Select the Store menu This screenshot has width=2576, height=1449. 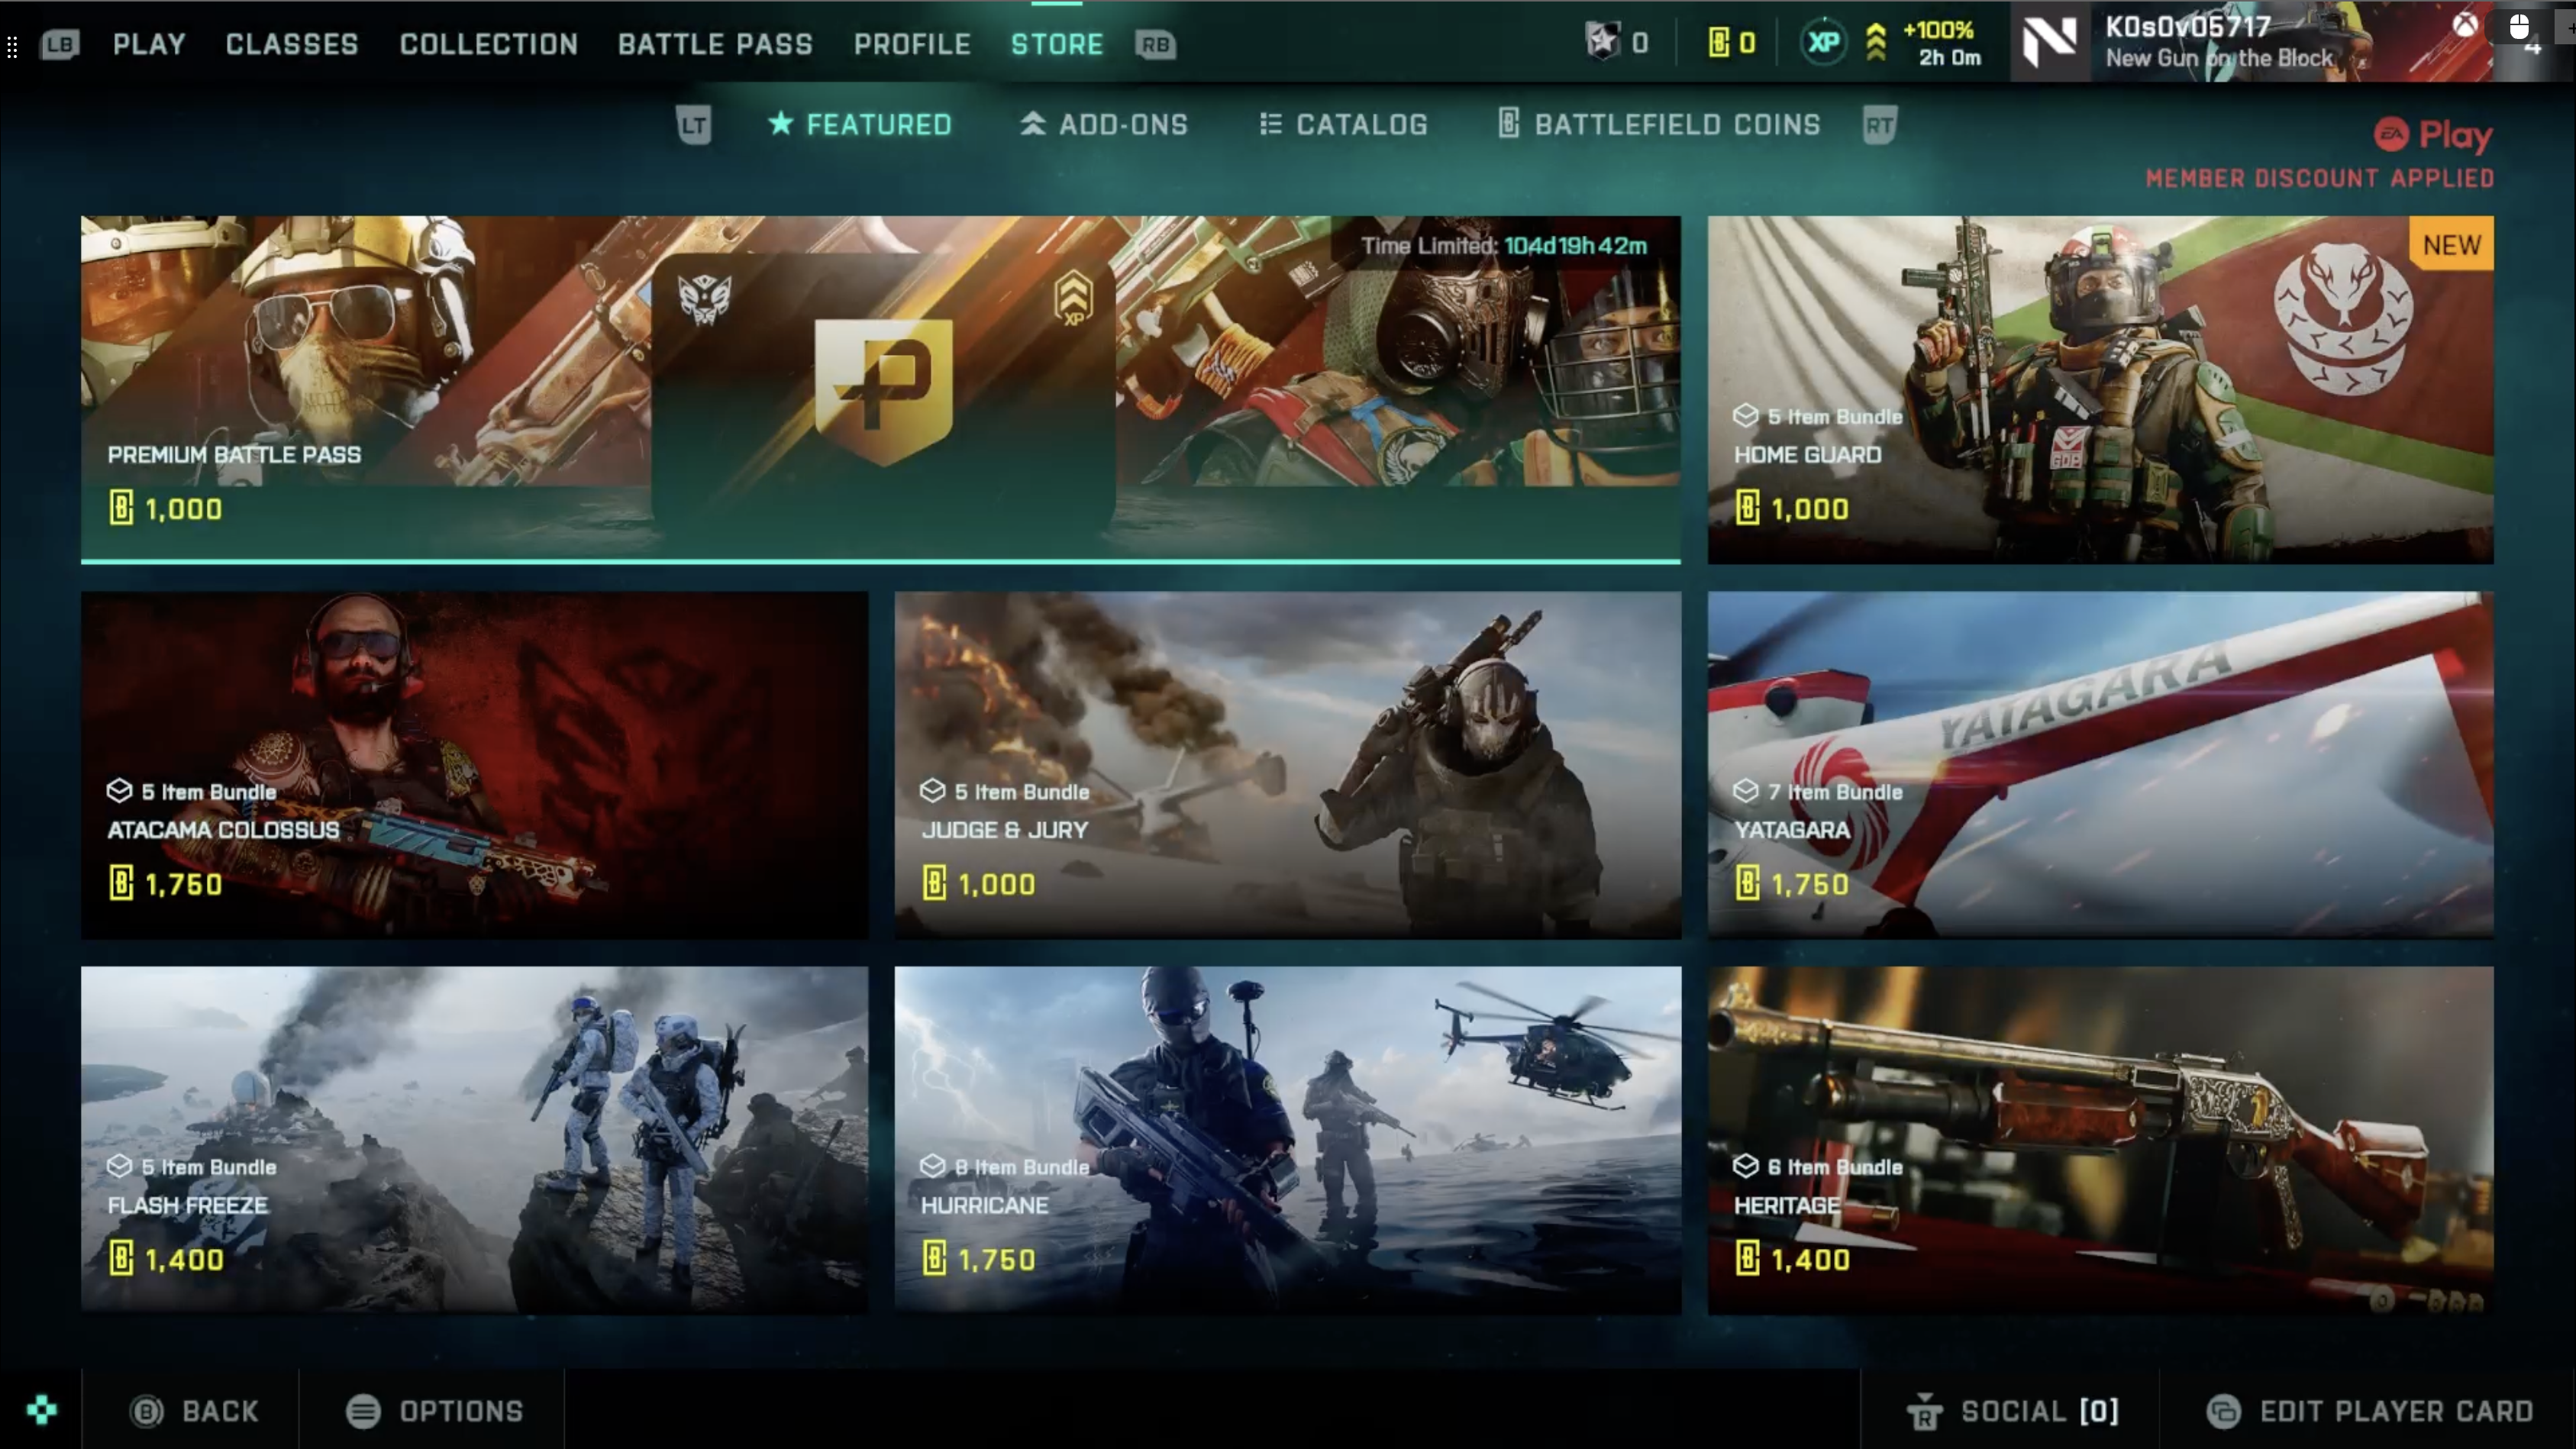point(1057,44)
